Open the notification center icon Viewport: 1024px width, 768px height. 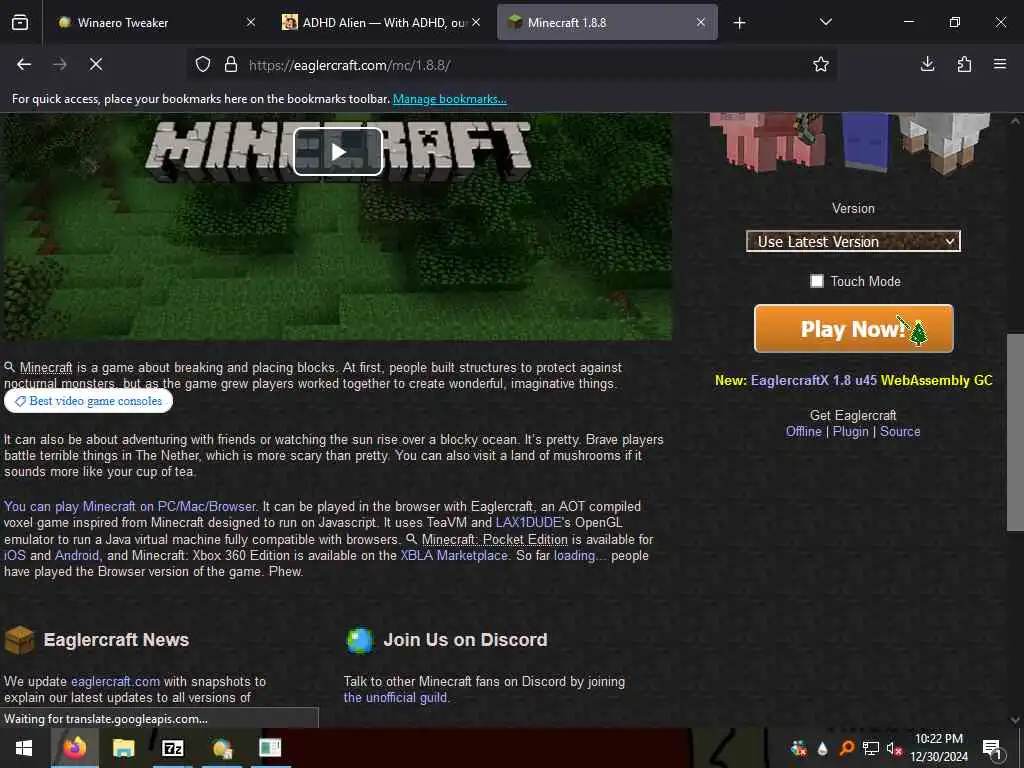[x=992, y=748]
